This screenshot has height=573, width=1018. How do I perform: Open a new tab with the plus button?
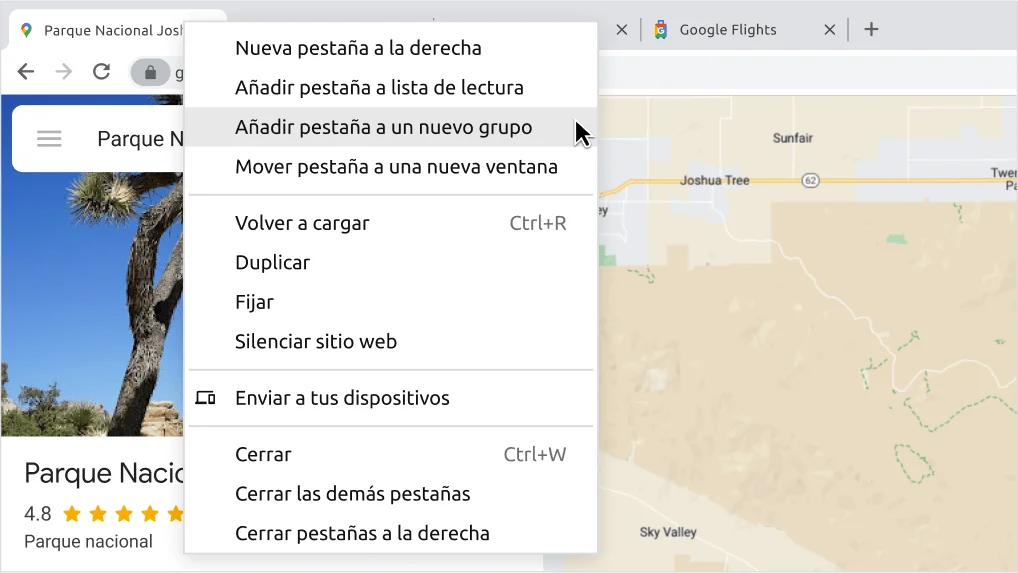tap(871, 29)
